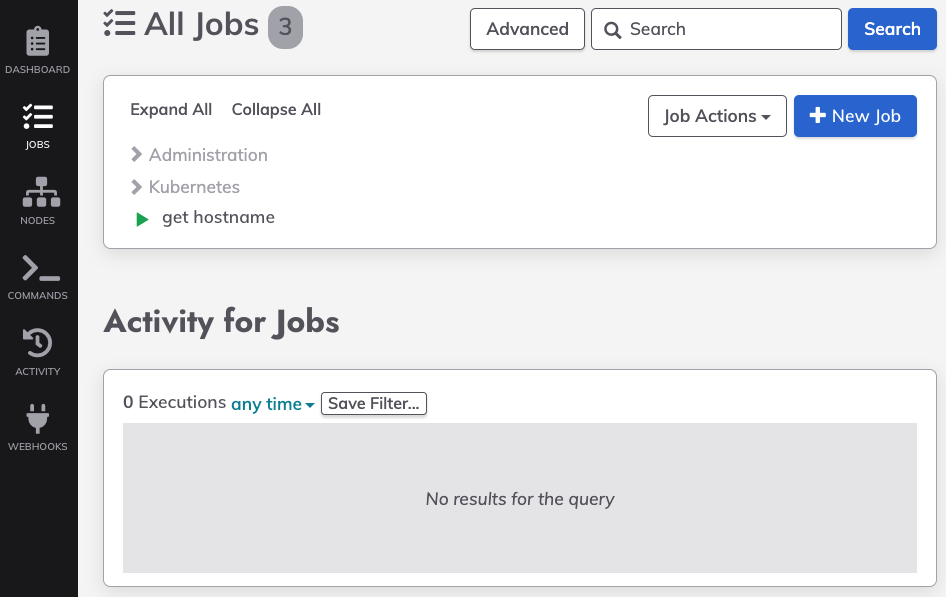Open the Nodes network icon
Screen dimensions: 946x597
pos(41,192)
